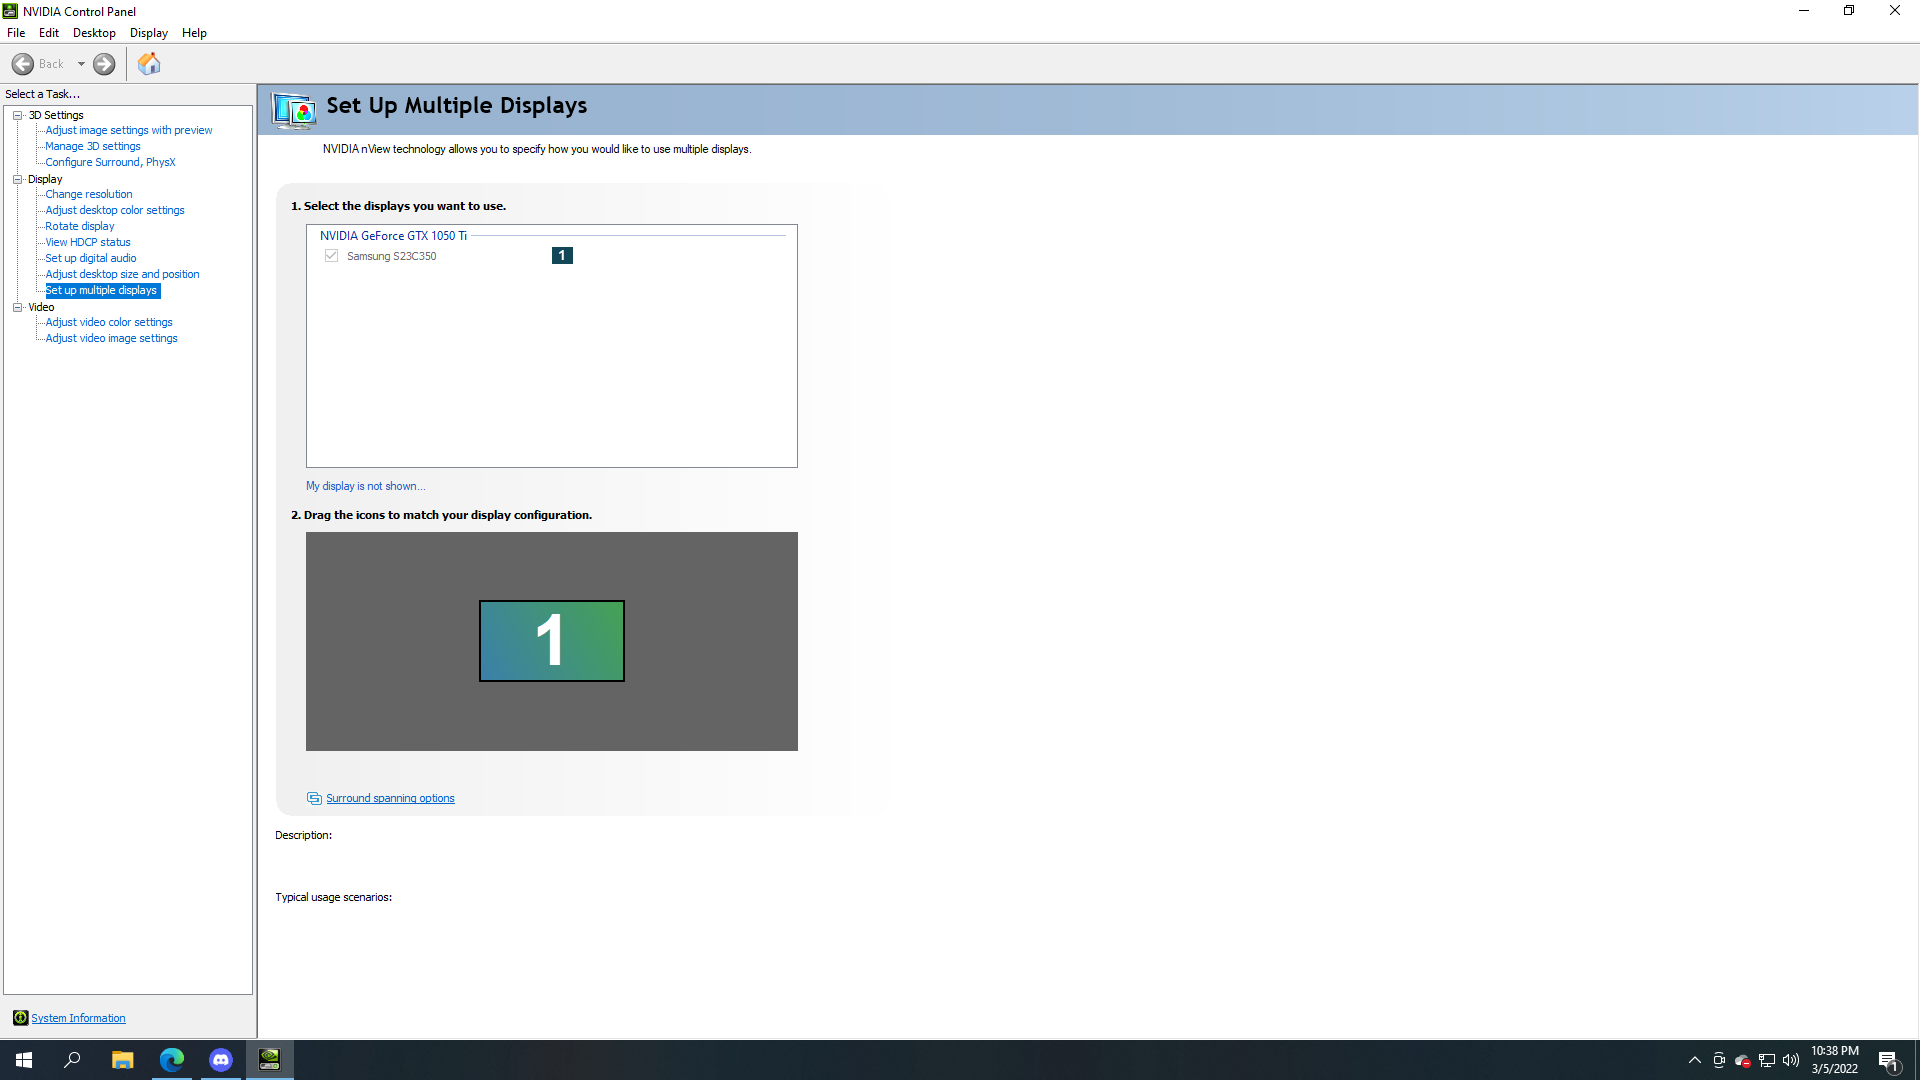Viewport: 1920px width, 1080px height.
Task: Open File Explorer from taskbar
Action: click(x=122, y=1060)
